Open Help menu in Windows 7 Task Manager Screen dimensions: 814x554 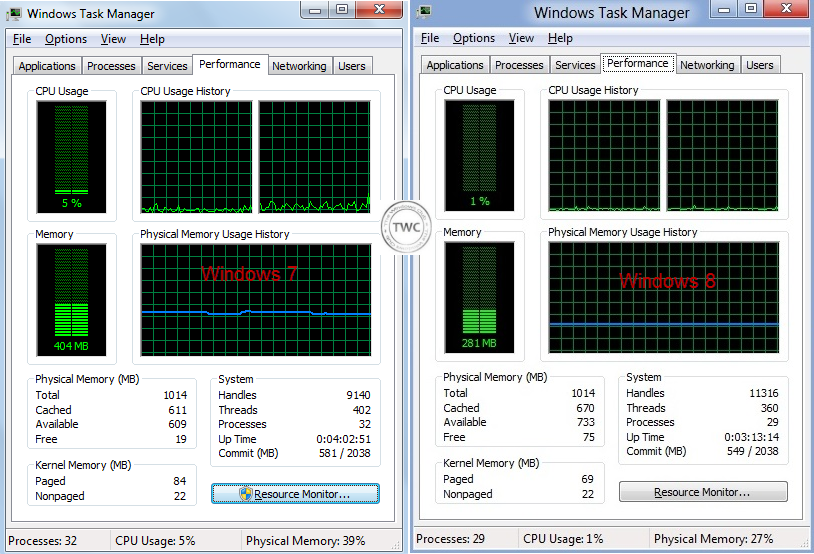click(x=152, y=39)
